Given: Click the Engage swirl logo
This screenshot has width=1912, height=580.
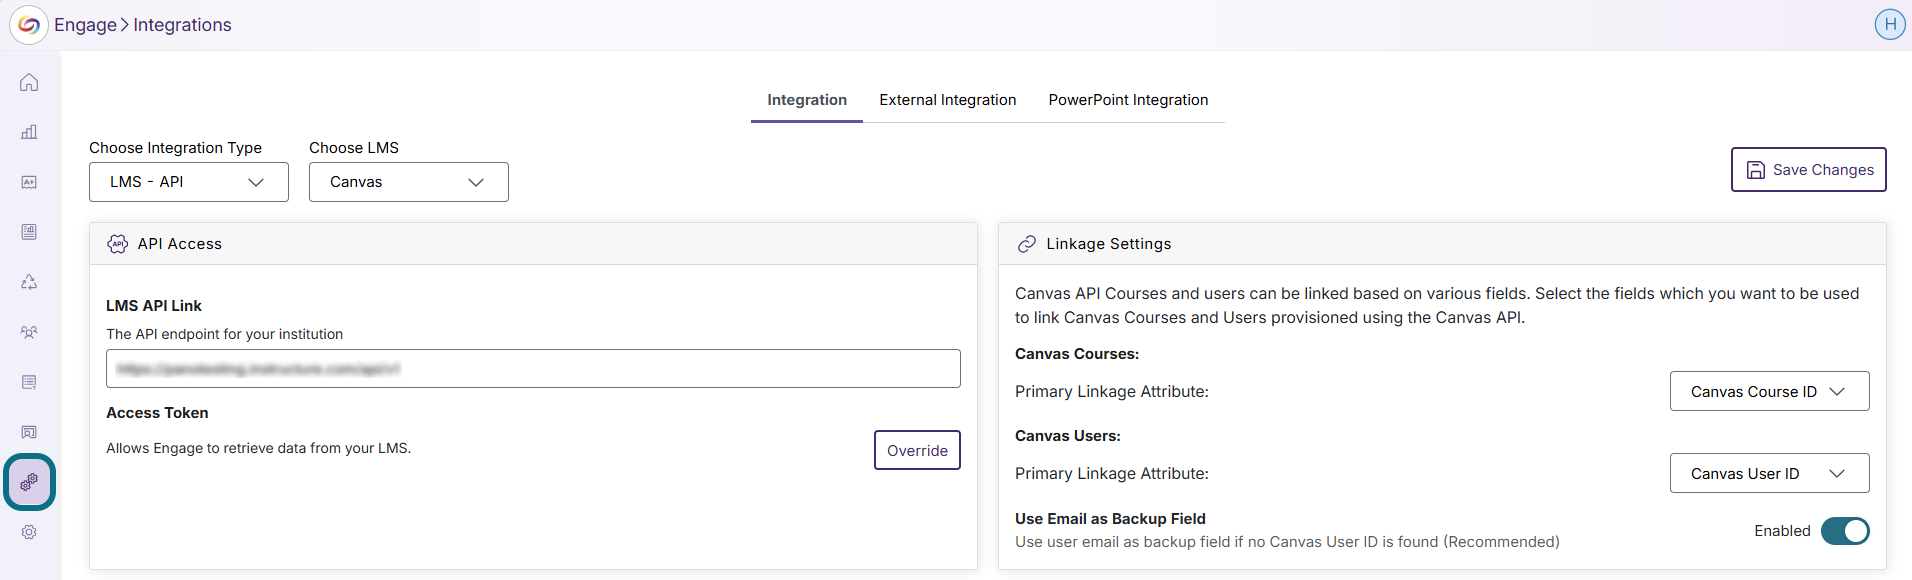Looking at the screenshot, I should [29, 25].
